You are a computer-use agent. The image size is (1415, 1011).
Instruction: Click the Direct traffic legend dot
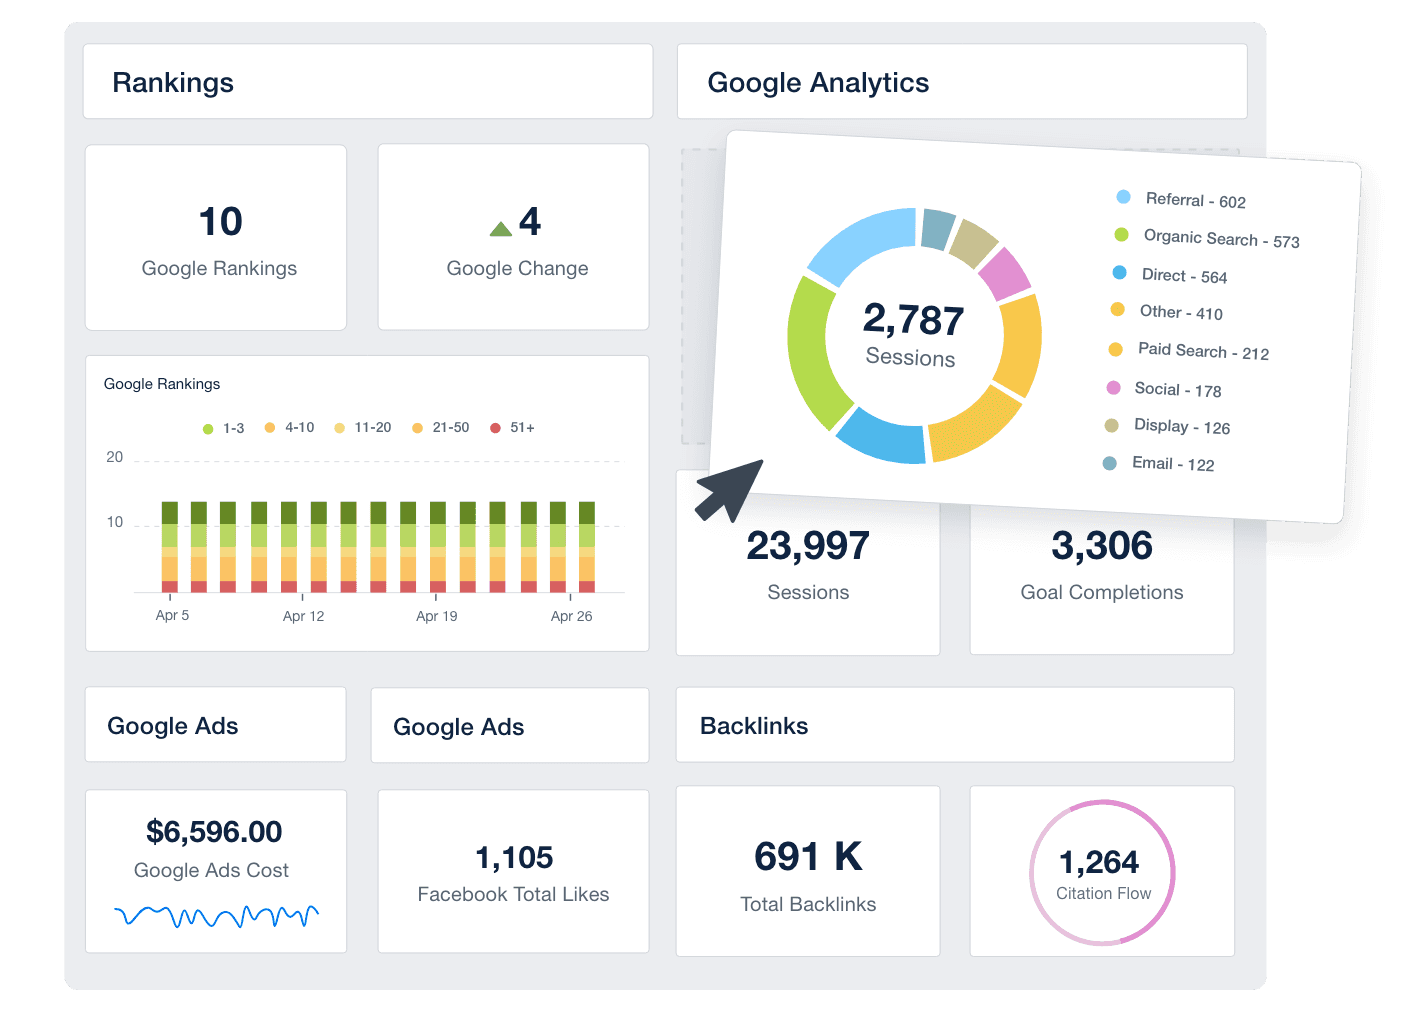1120,272
